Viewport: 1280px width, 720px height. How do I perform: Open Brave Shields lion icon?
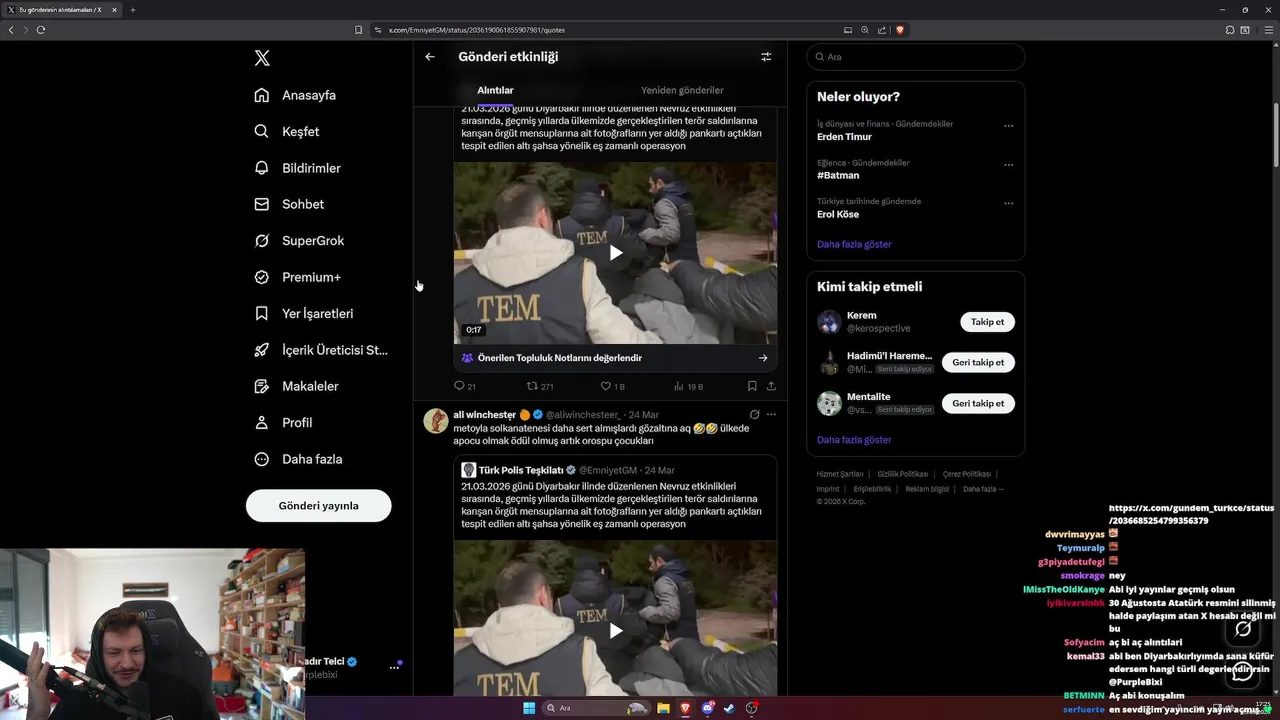(900, 30)
